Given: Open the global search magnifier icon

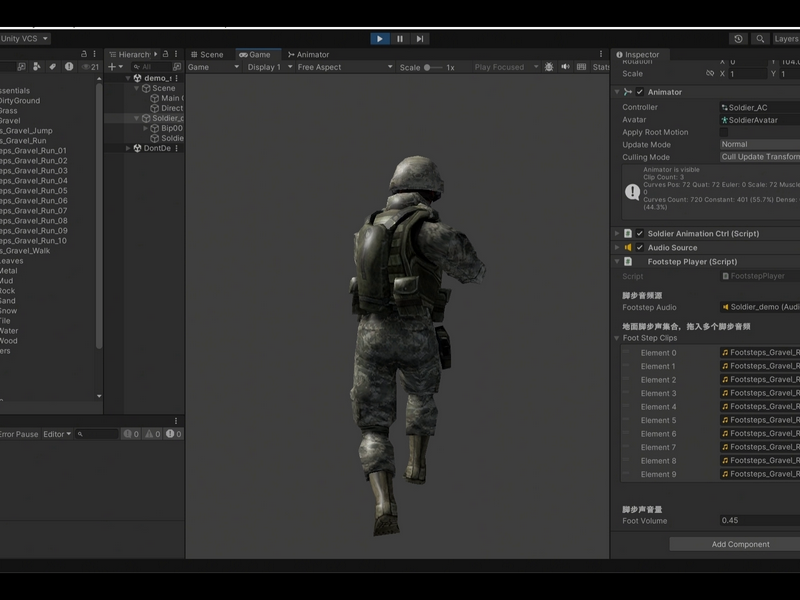Looking at the screenshot, I should click(760, 39).
